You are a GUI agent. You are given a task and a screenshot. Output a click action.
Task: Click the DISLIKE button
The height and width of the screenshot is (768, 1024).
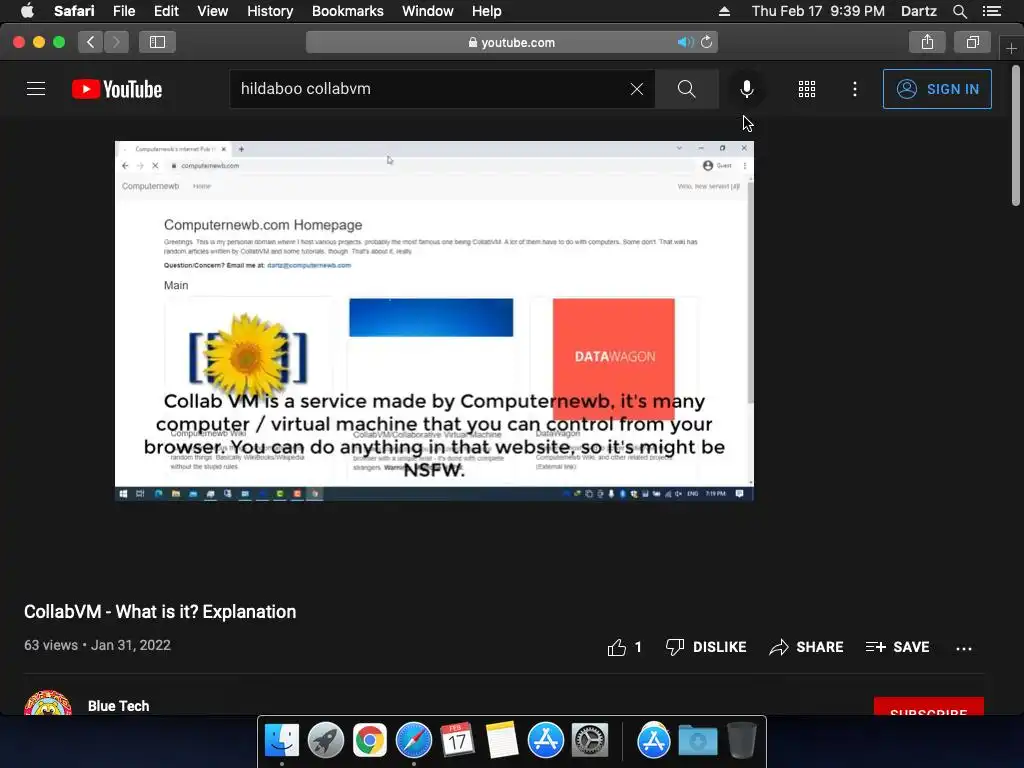click(706, 647)
